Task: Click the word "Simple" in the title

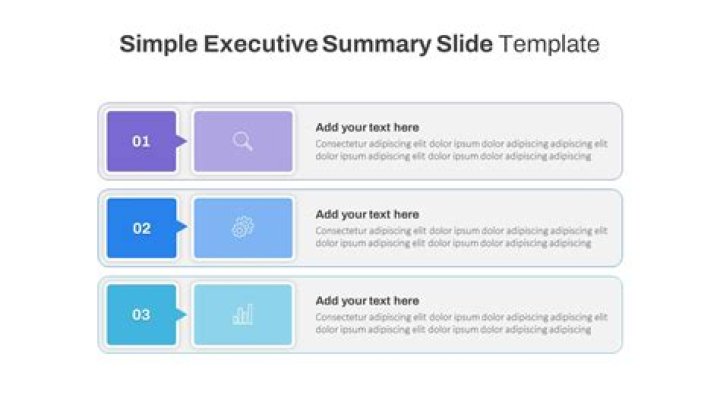Action: click(157, 45)
